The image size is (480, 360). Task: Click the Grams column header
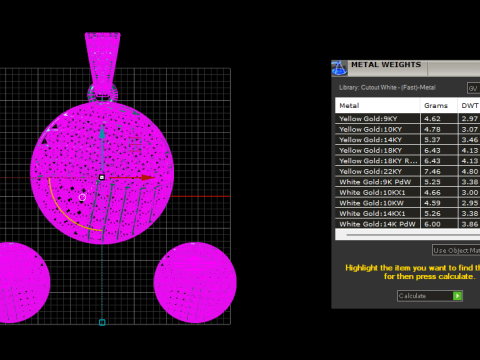439,105
